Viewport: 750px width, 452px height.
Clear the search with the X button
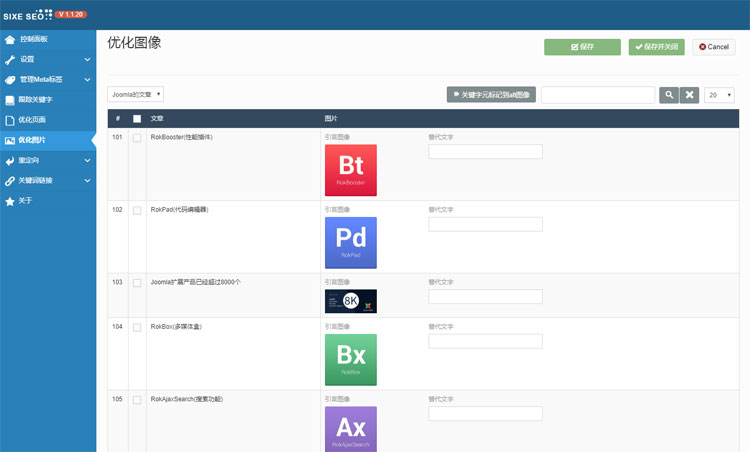pos(689,95)
